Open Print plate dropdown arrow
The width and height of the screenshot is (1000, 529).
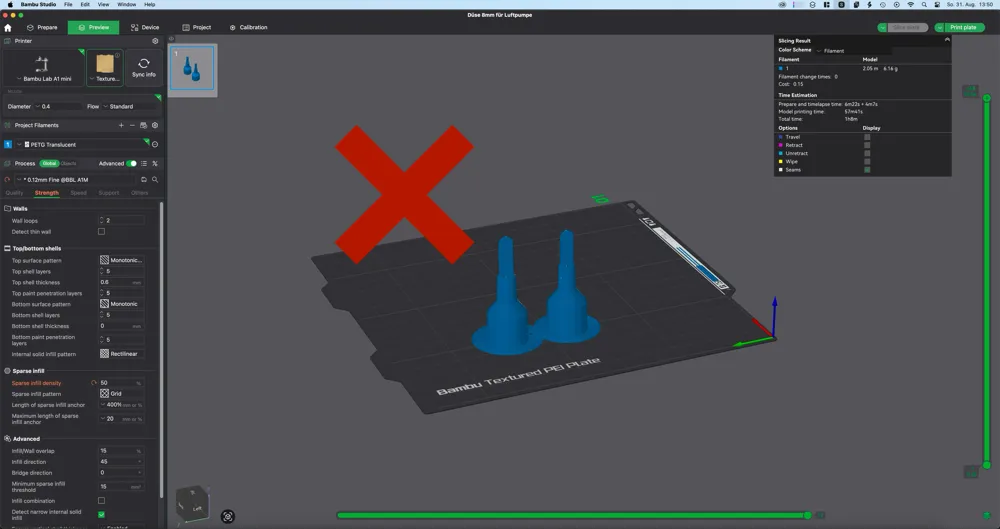(939, 27)
